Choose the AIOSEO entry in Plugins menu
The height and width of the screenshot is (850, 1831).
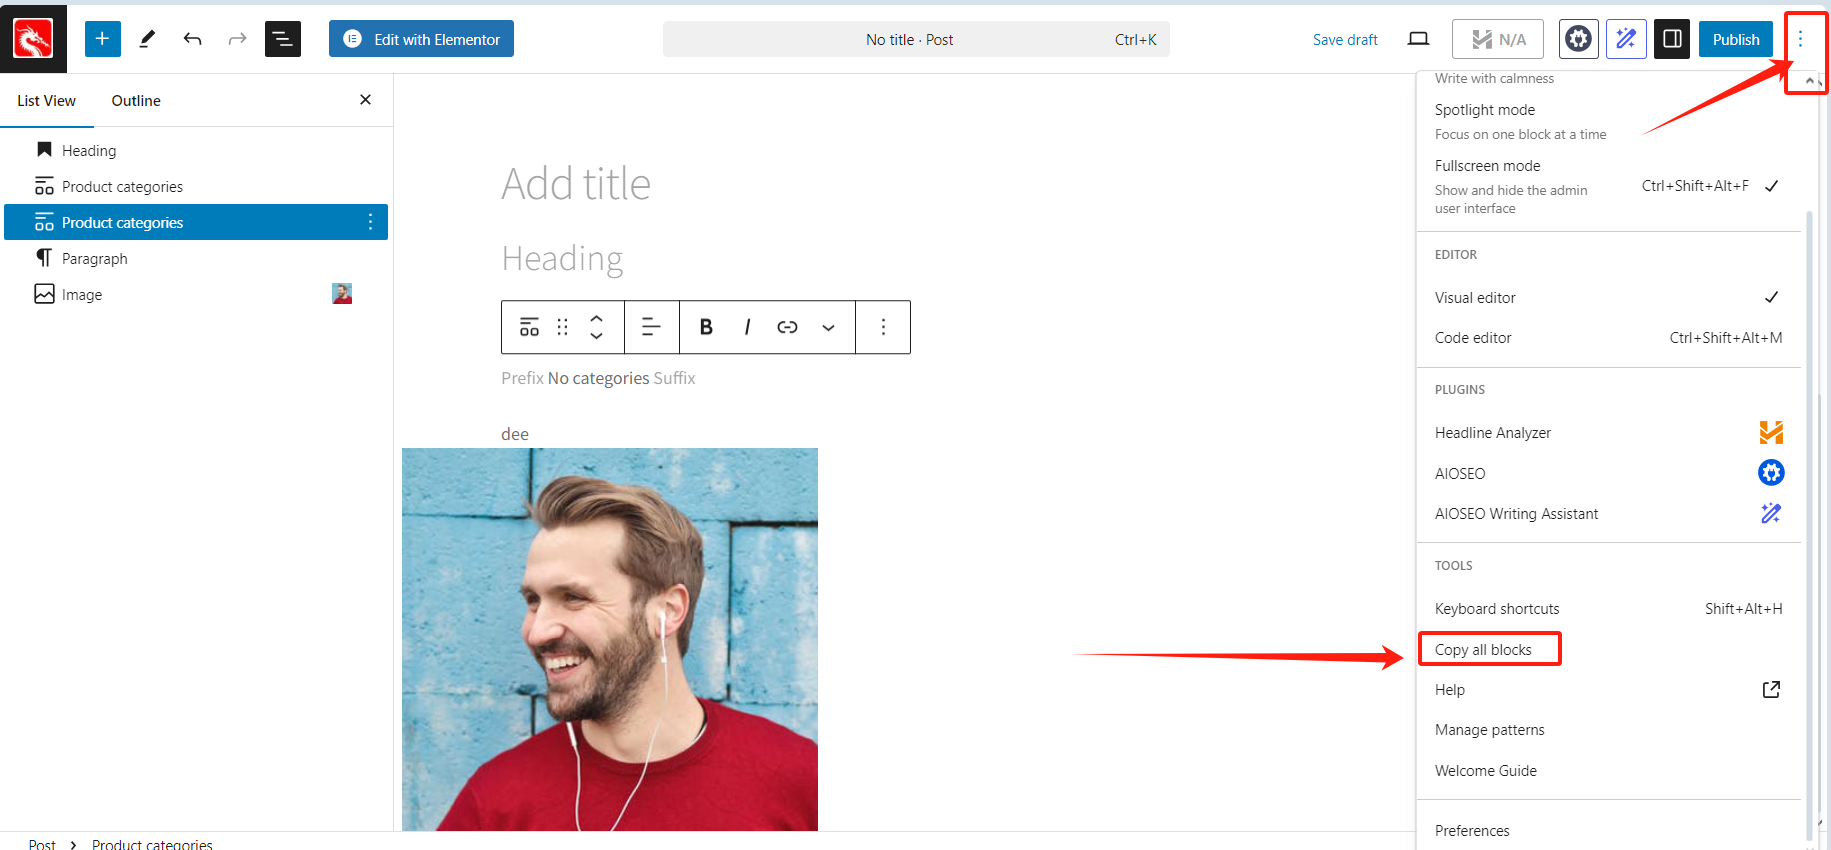(1609, 473)
